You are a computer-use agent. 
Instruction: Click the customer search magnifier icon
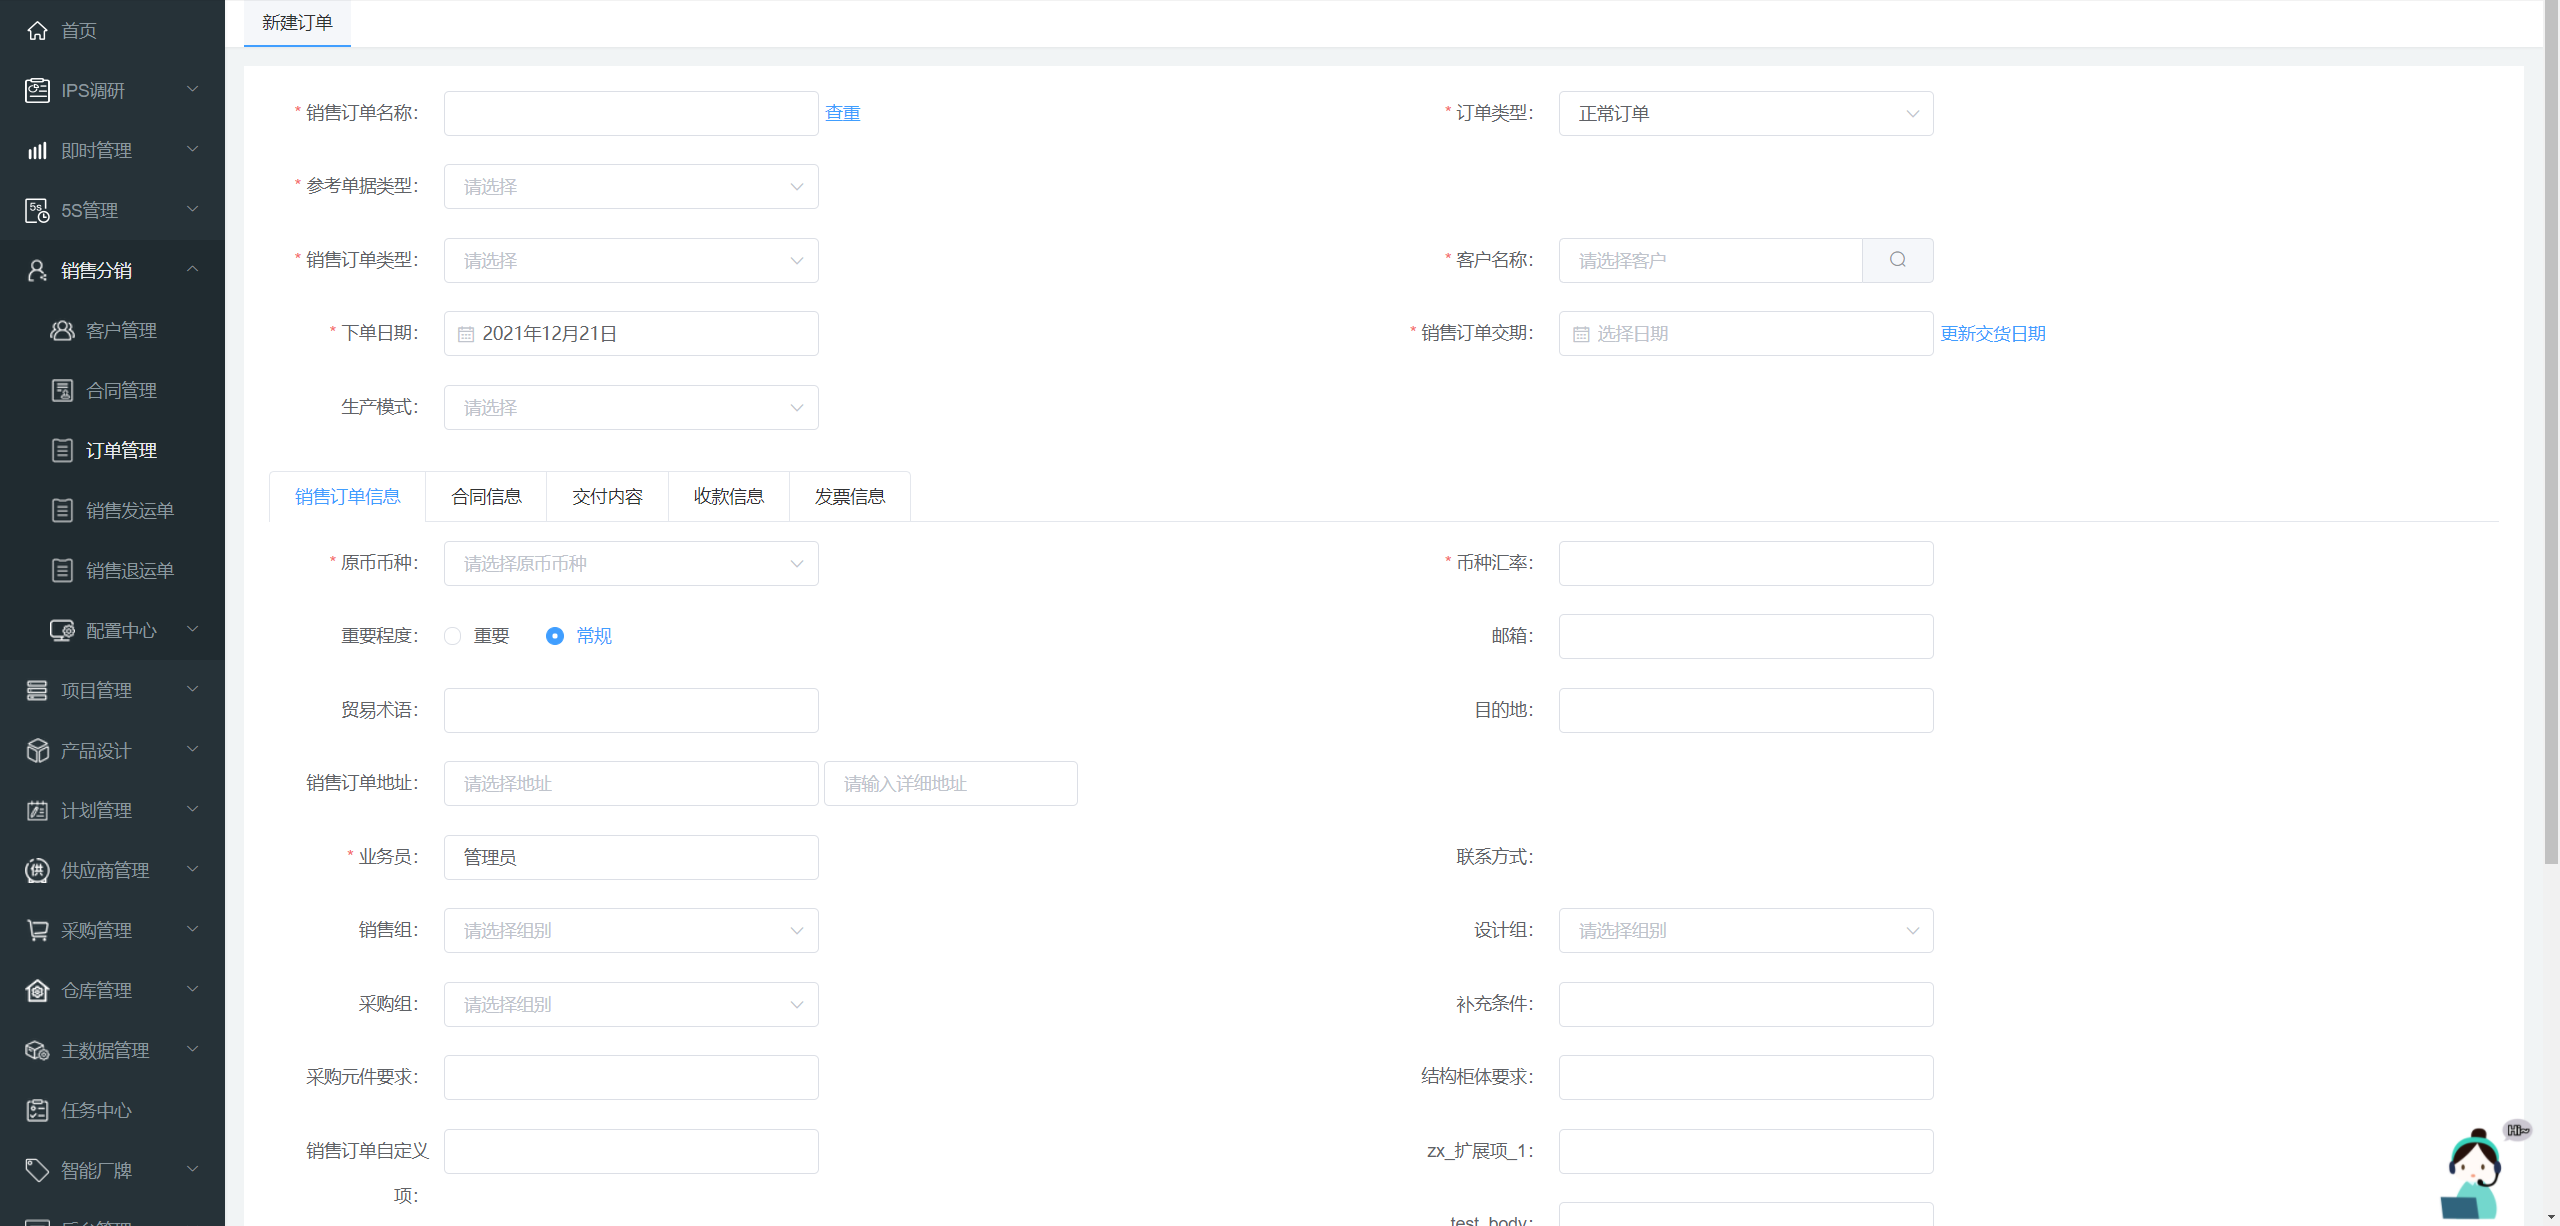click(x=1897, y=260)
